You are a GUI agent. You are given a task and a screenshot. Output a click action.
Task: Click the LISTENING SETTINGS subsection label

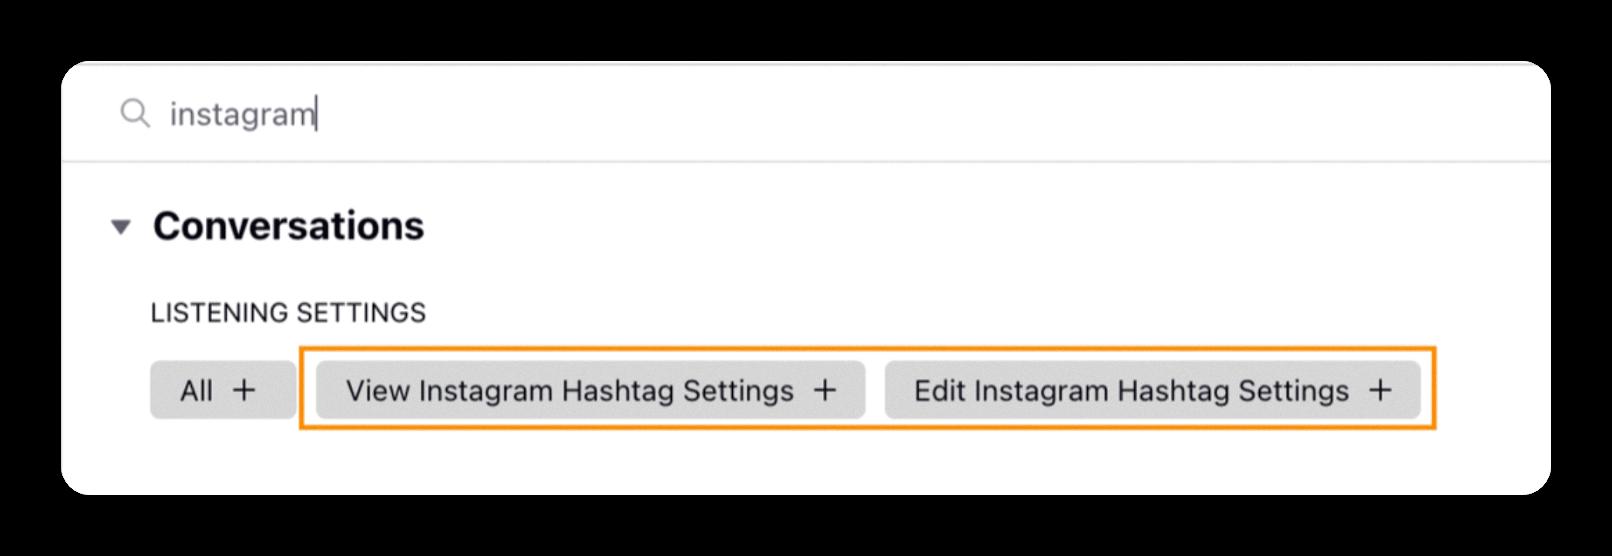pyautogui.click(x=288, y=313)
